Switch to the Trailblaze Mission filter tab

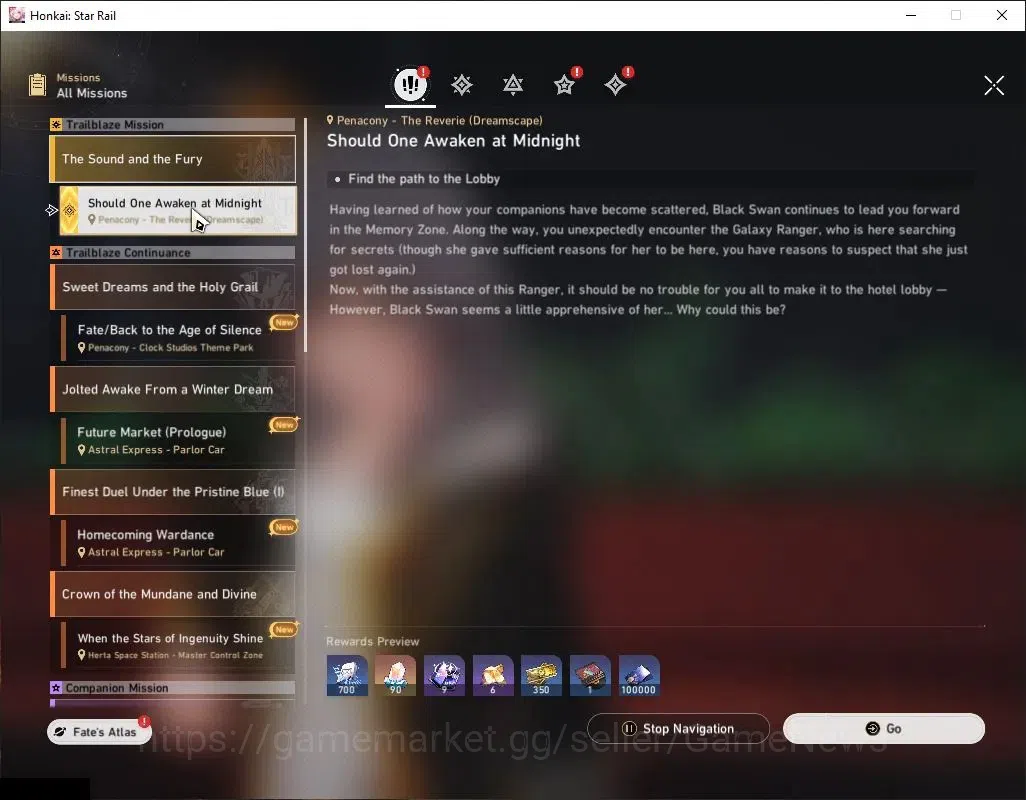(462, 84)
